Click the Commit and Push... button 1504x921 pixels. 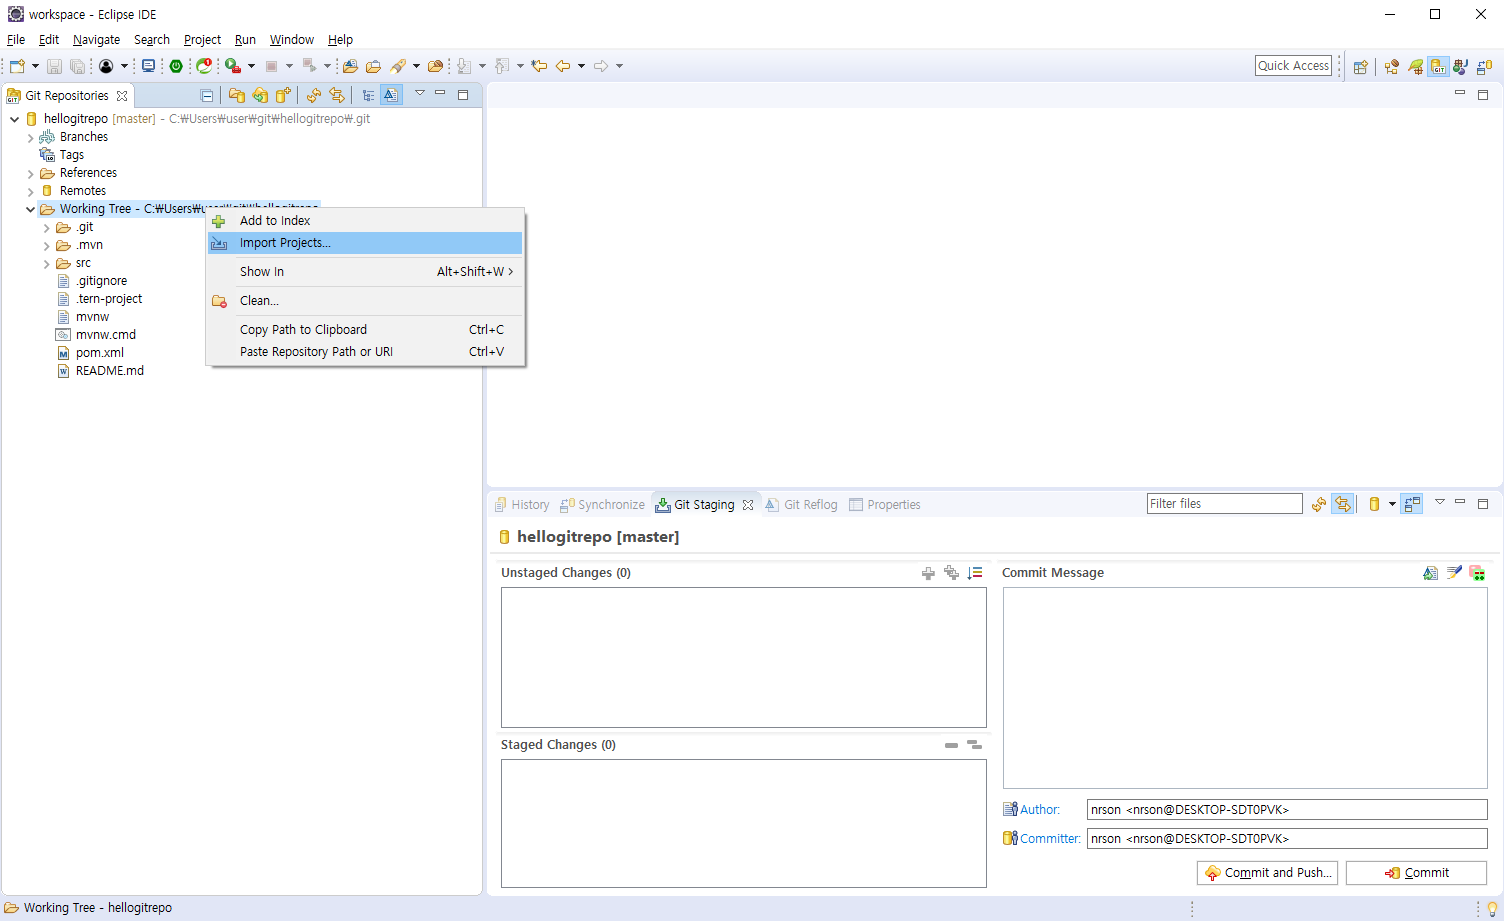pyautogui.click(x=1267, y=873)
